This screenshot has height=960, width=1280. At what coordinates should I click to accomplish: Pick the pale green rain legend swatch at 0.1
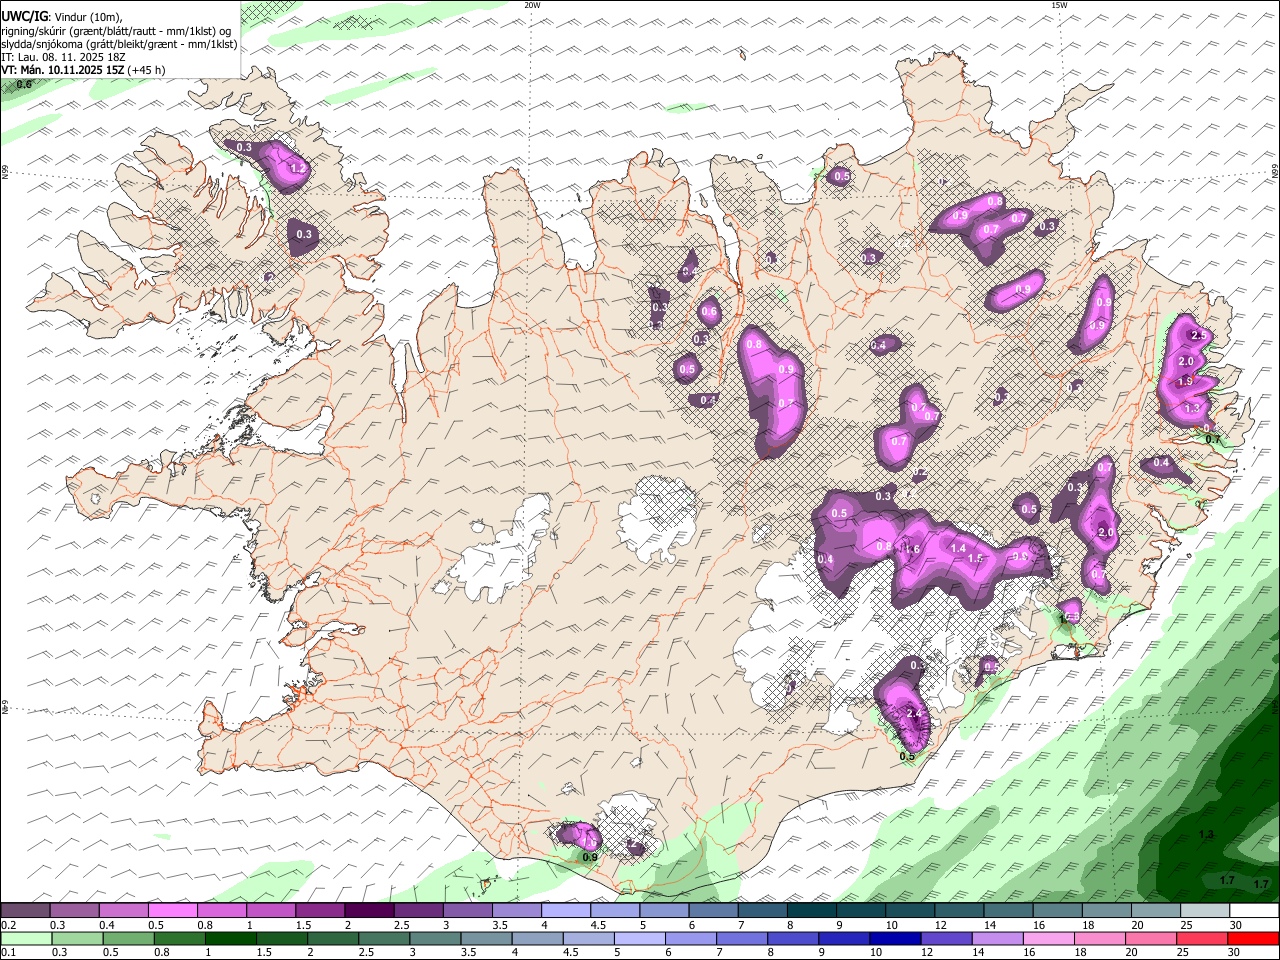26,939
